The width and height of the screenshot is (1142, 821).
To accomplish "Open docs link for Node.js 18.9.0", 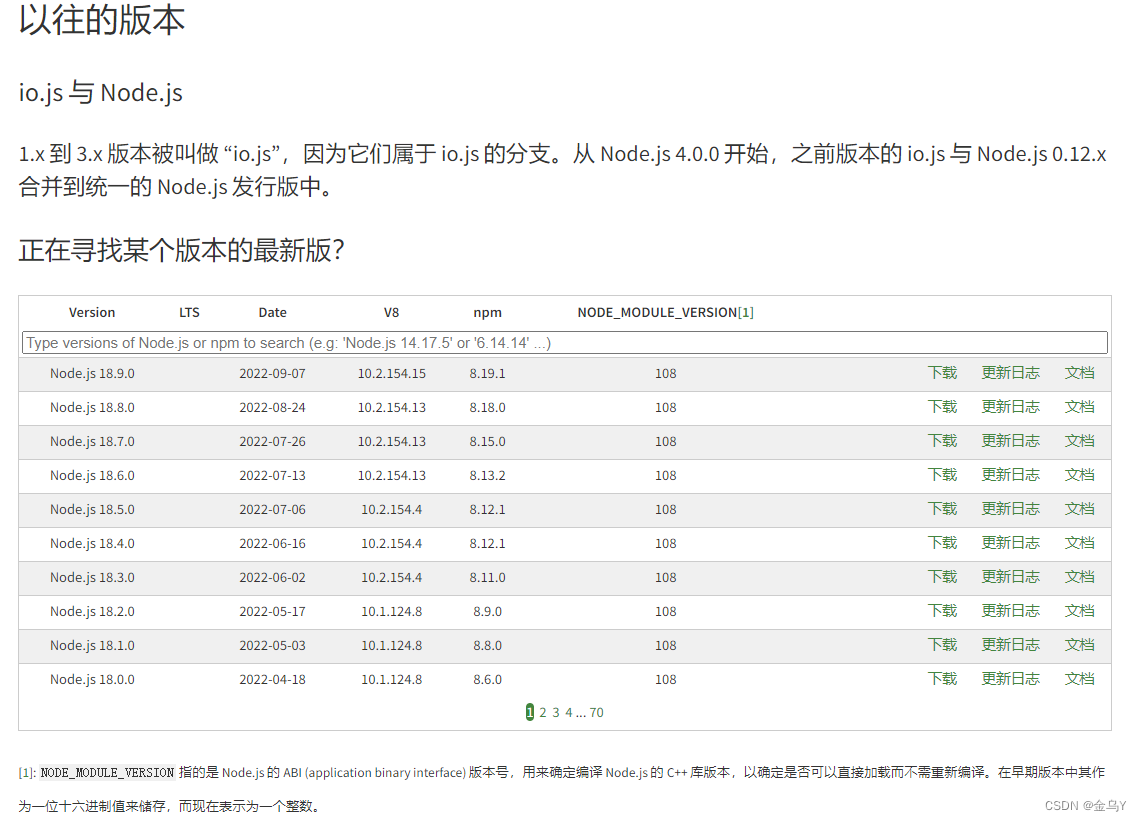I will [x=1079, y=373].
